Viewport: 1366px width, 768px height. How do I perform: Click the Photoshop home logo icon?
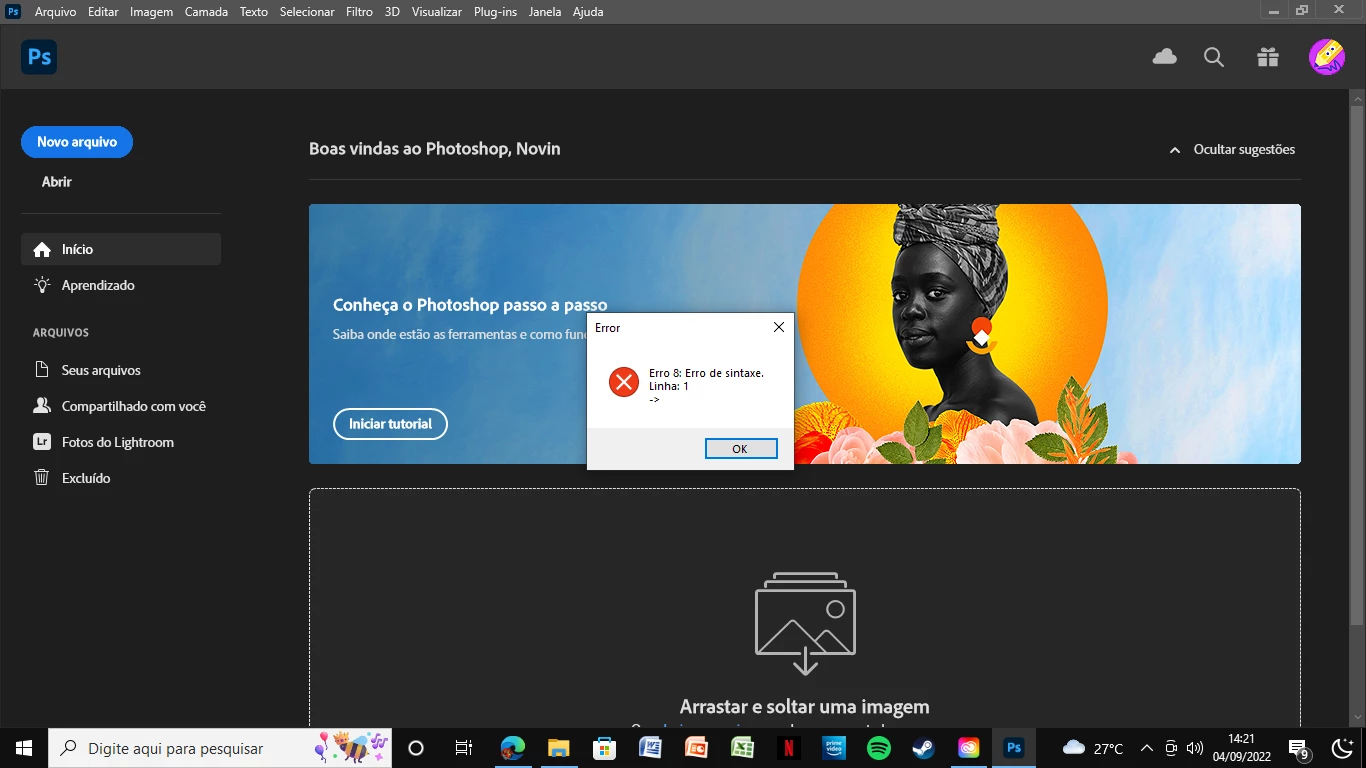click(39, 57)
